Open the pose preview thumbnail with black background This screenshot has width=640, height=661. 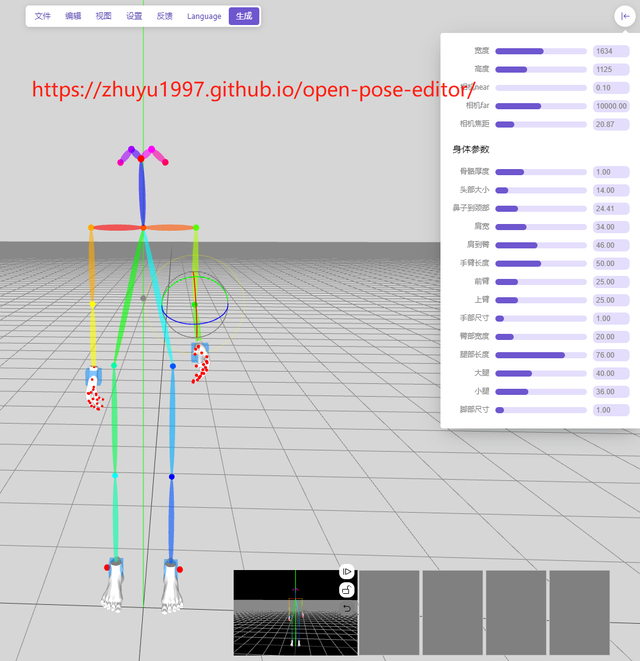(x=295, y=613)
